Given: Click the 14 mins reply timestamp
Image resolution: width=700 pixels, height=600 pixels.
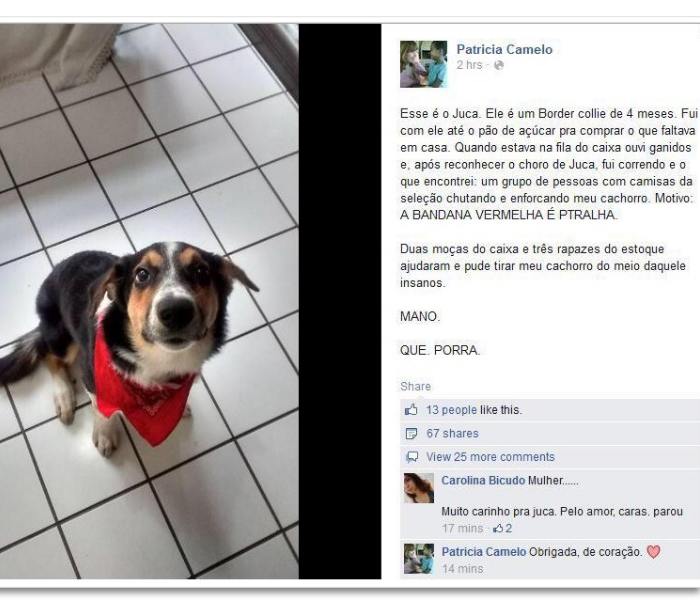Looking at the screenshot, I should point(462,569).
